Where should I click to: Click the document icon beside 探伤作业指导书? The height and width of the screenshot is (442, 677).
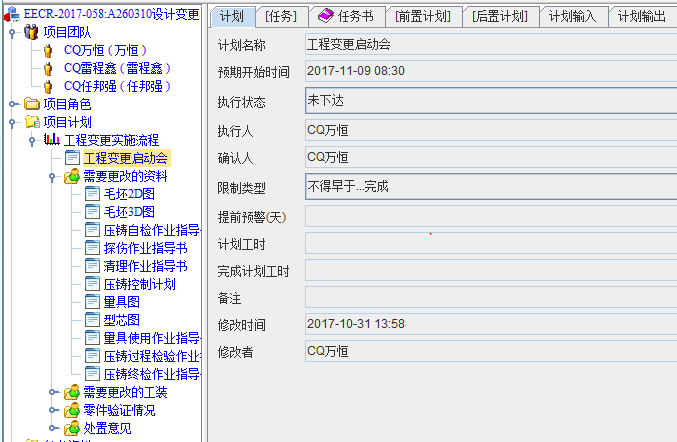[92, 248]
